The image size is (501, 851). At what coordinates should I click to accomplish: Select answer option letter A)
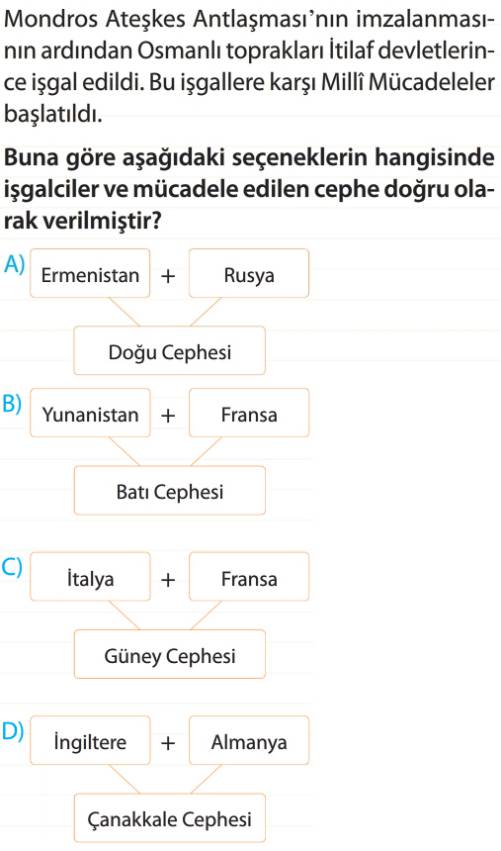coord(14,263)
